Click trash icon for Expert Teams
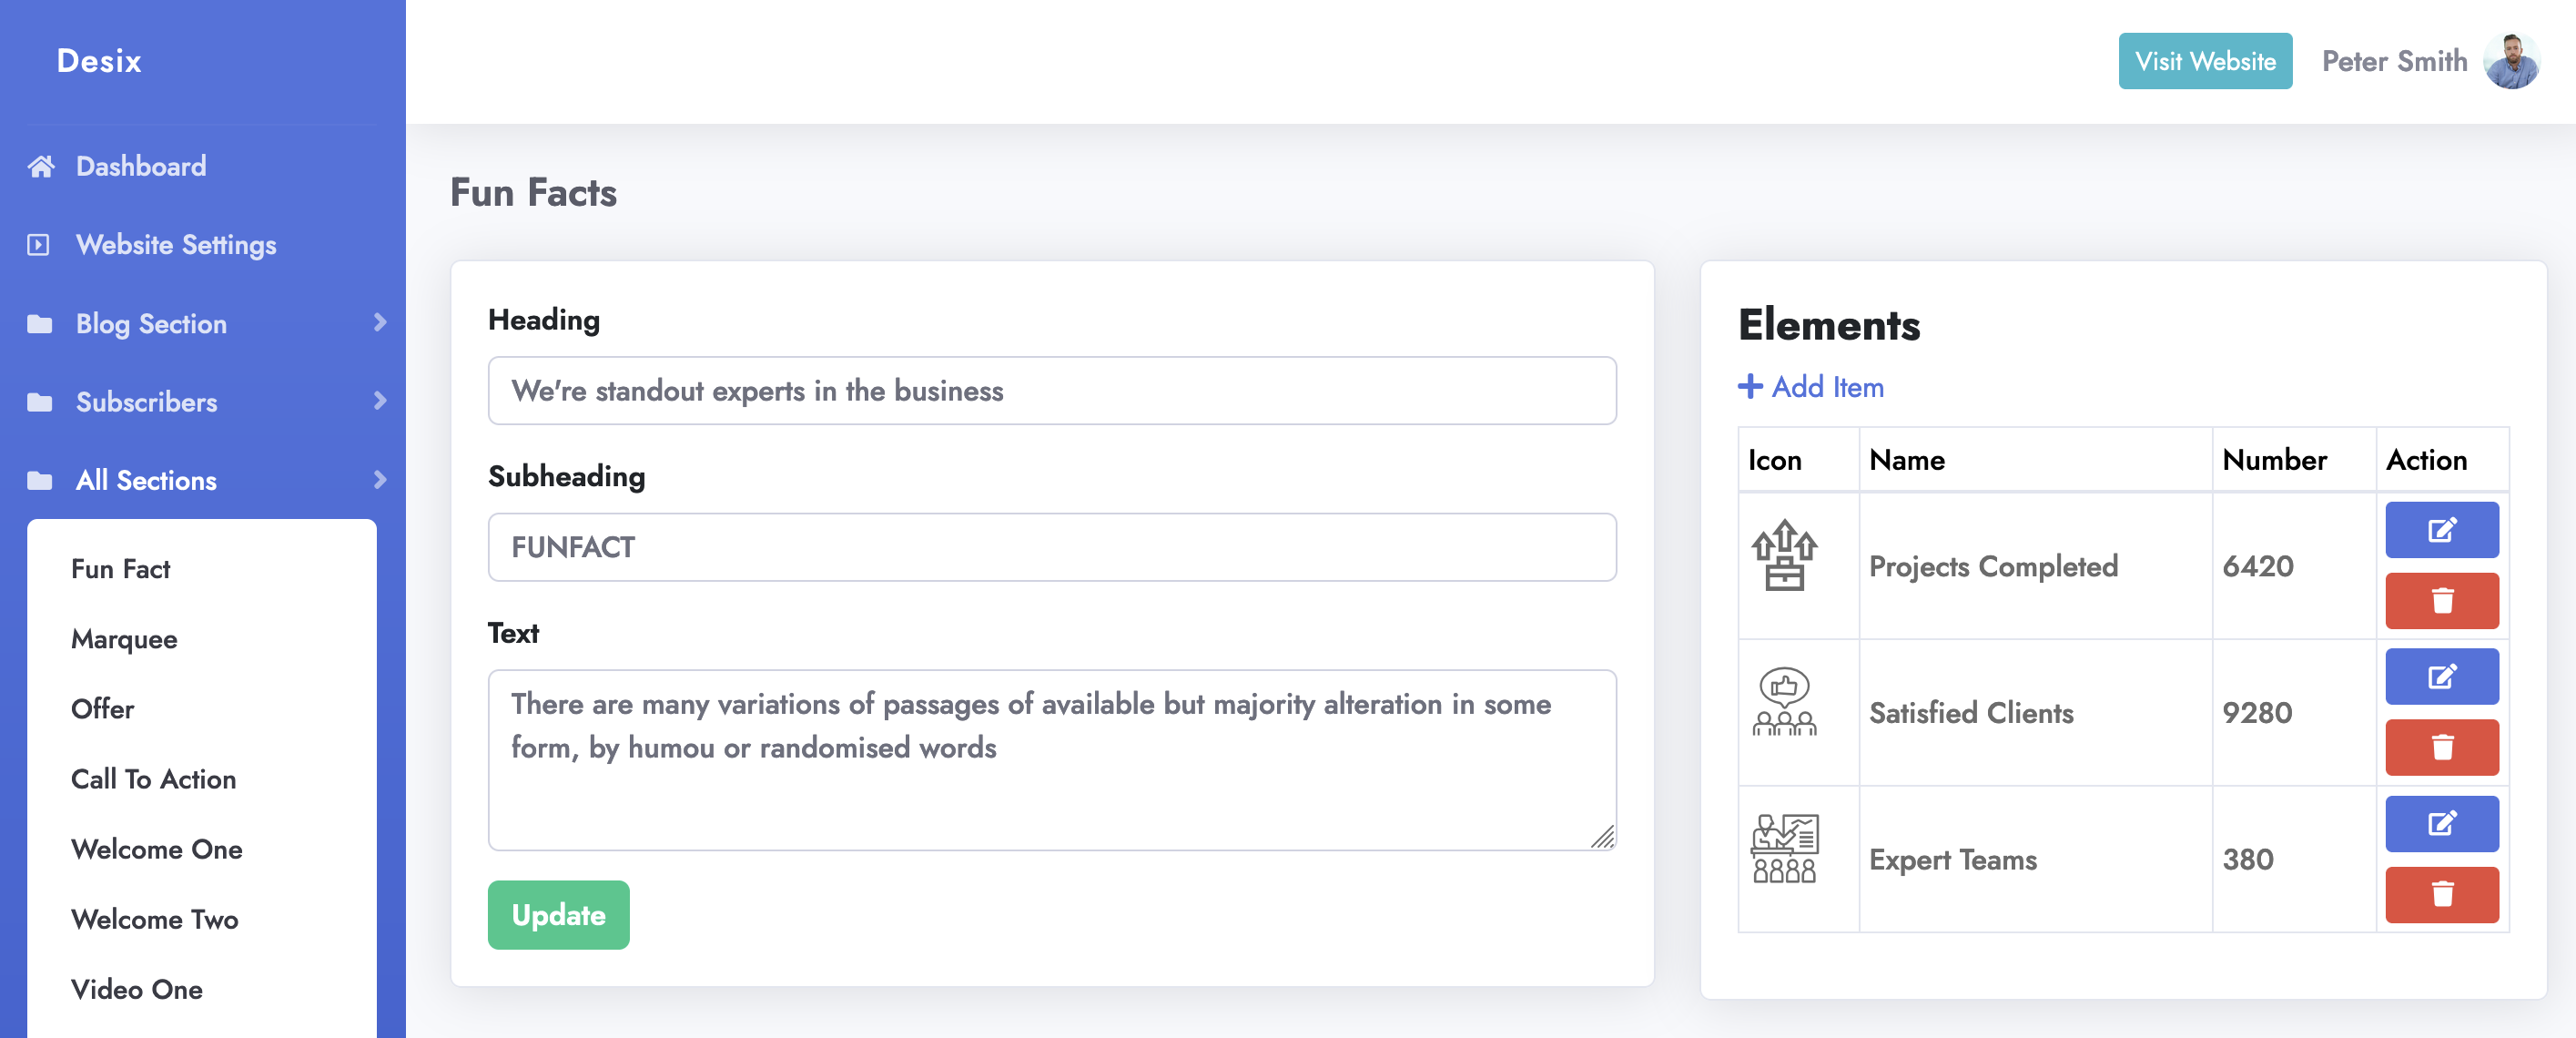 pyautogui.click(x=2440, y=895)
